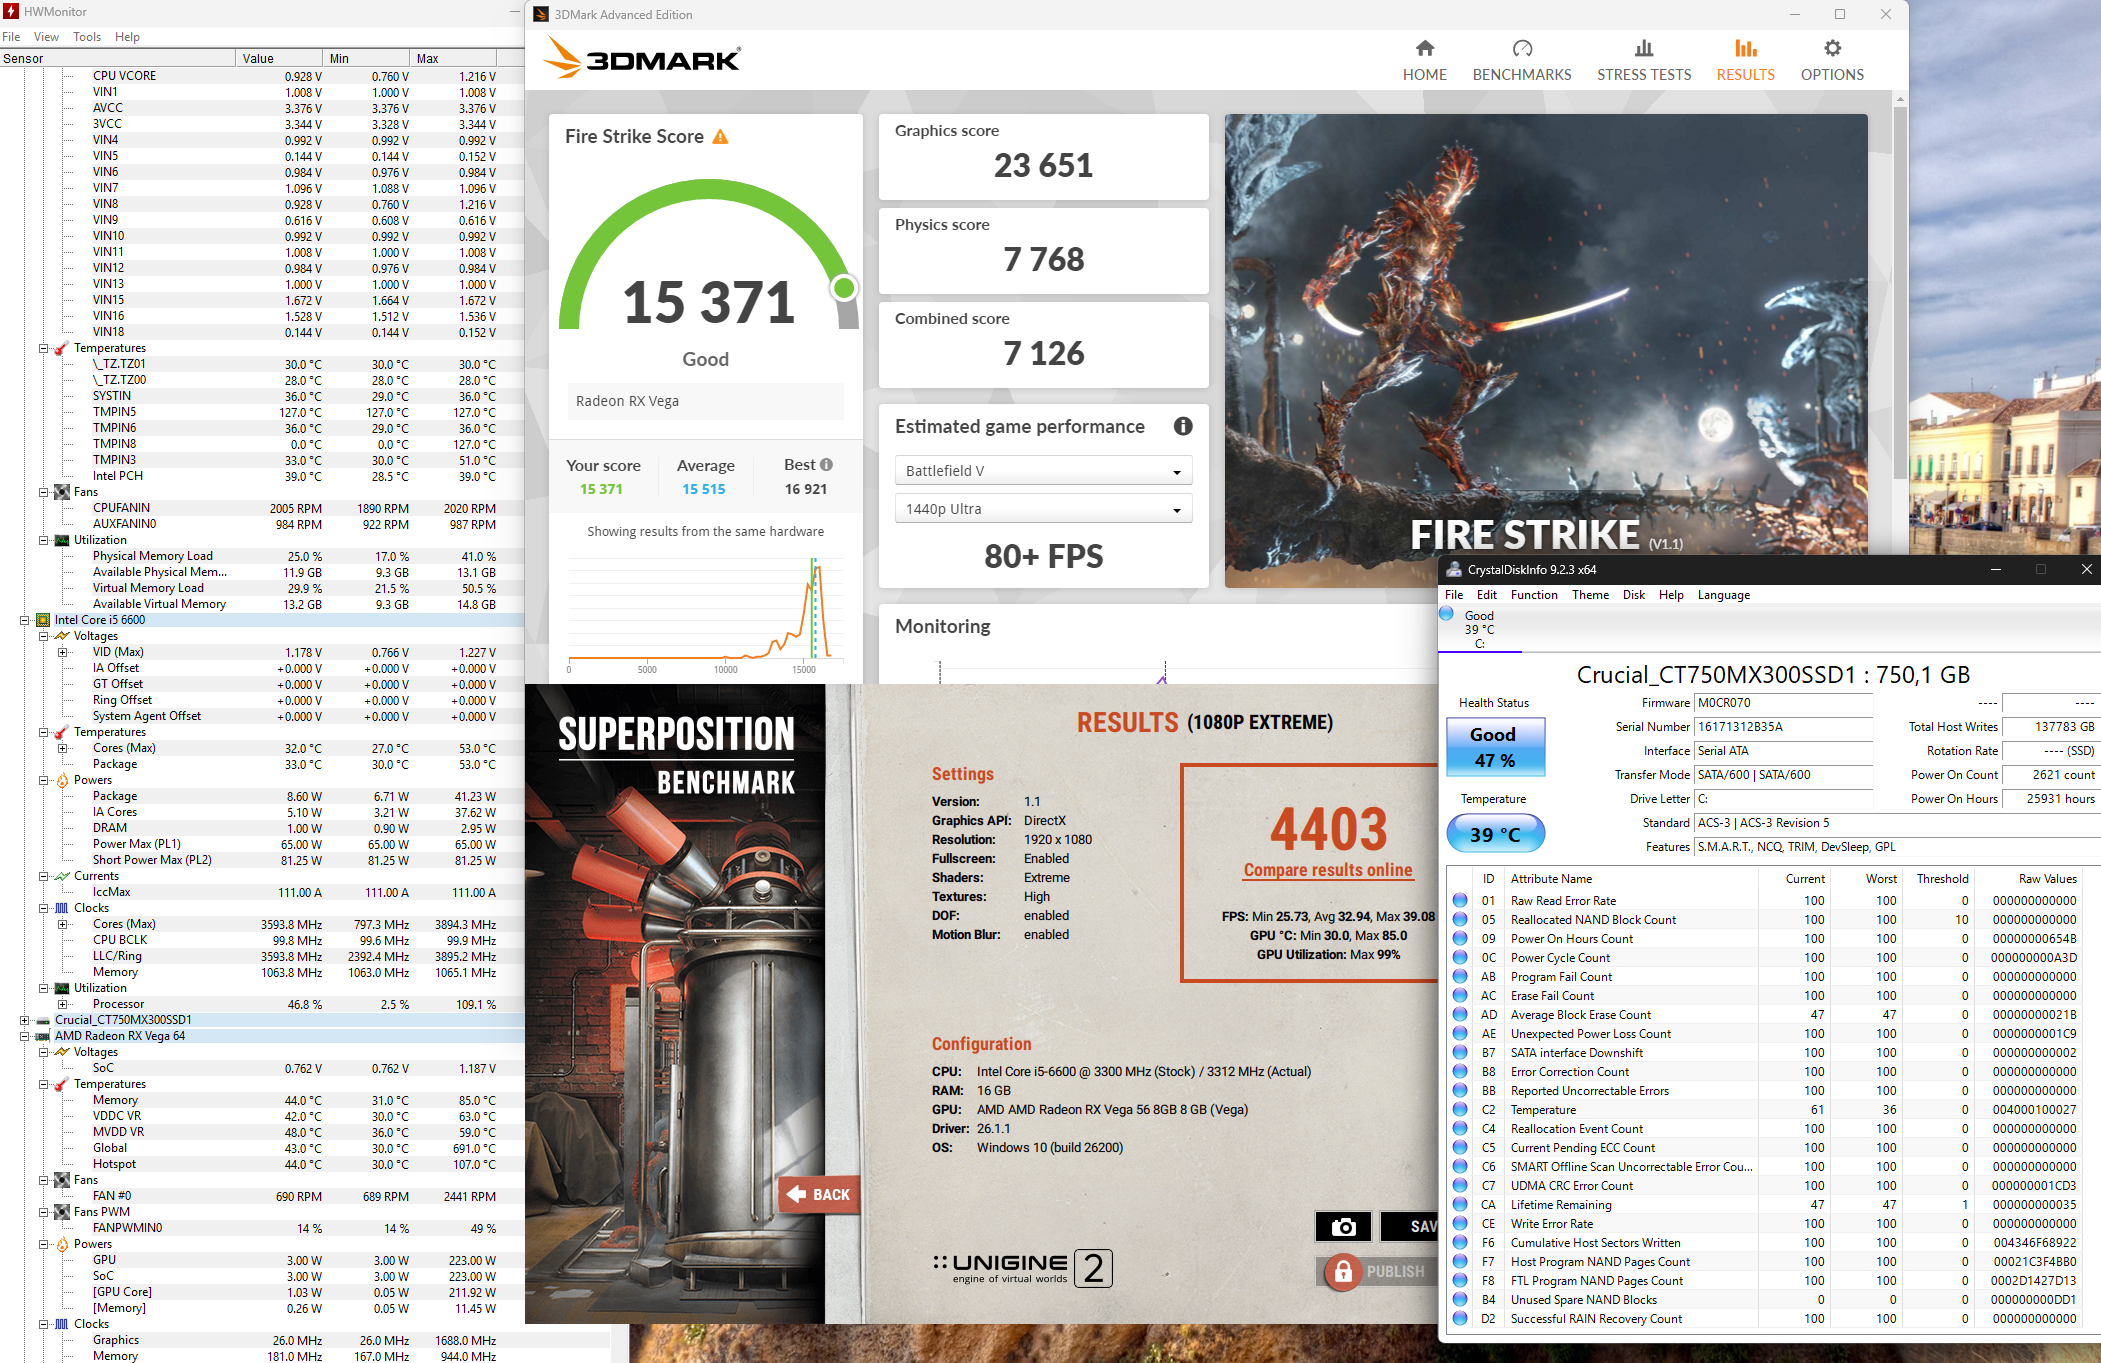
Task: Collapse the Intel Core i5 6600 tree node
Action: [24, 620]
